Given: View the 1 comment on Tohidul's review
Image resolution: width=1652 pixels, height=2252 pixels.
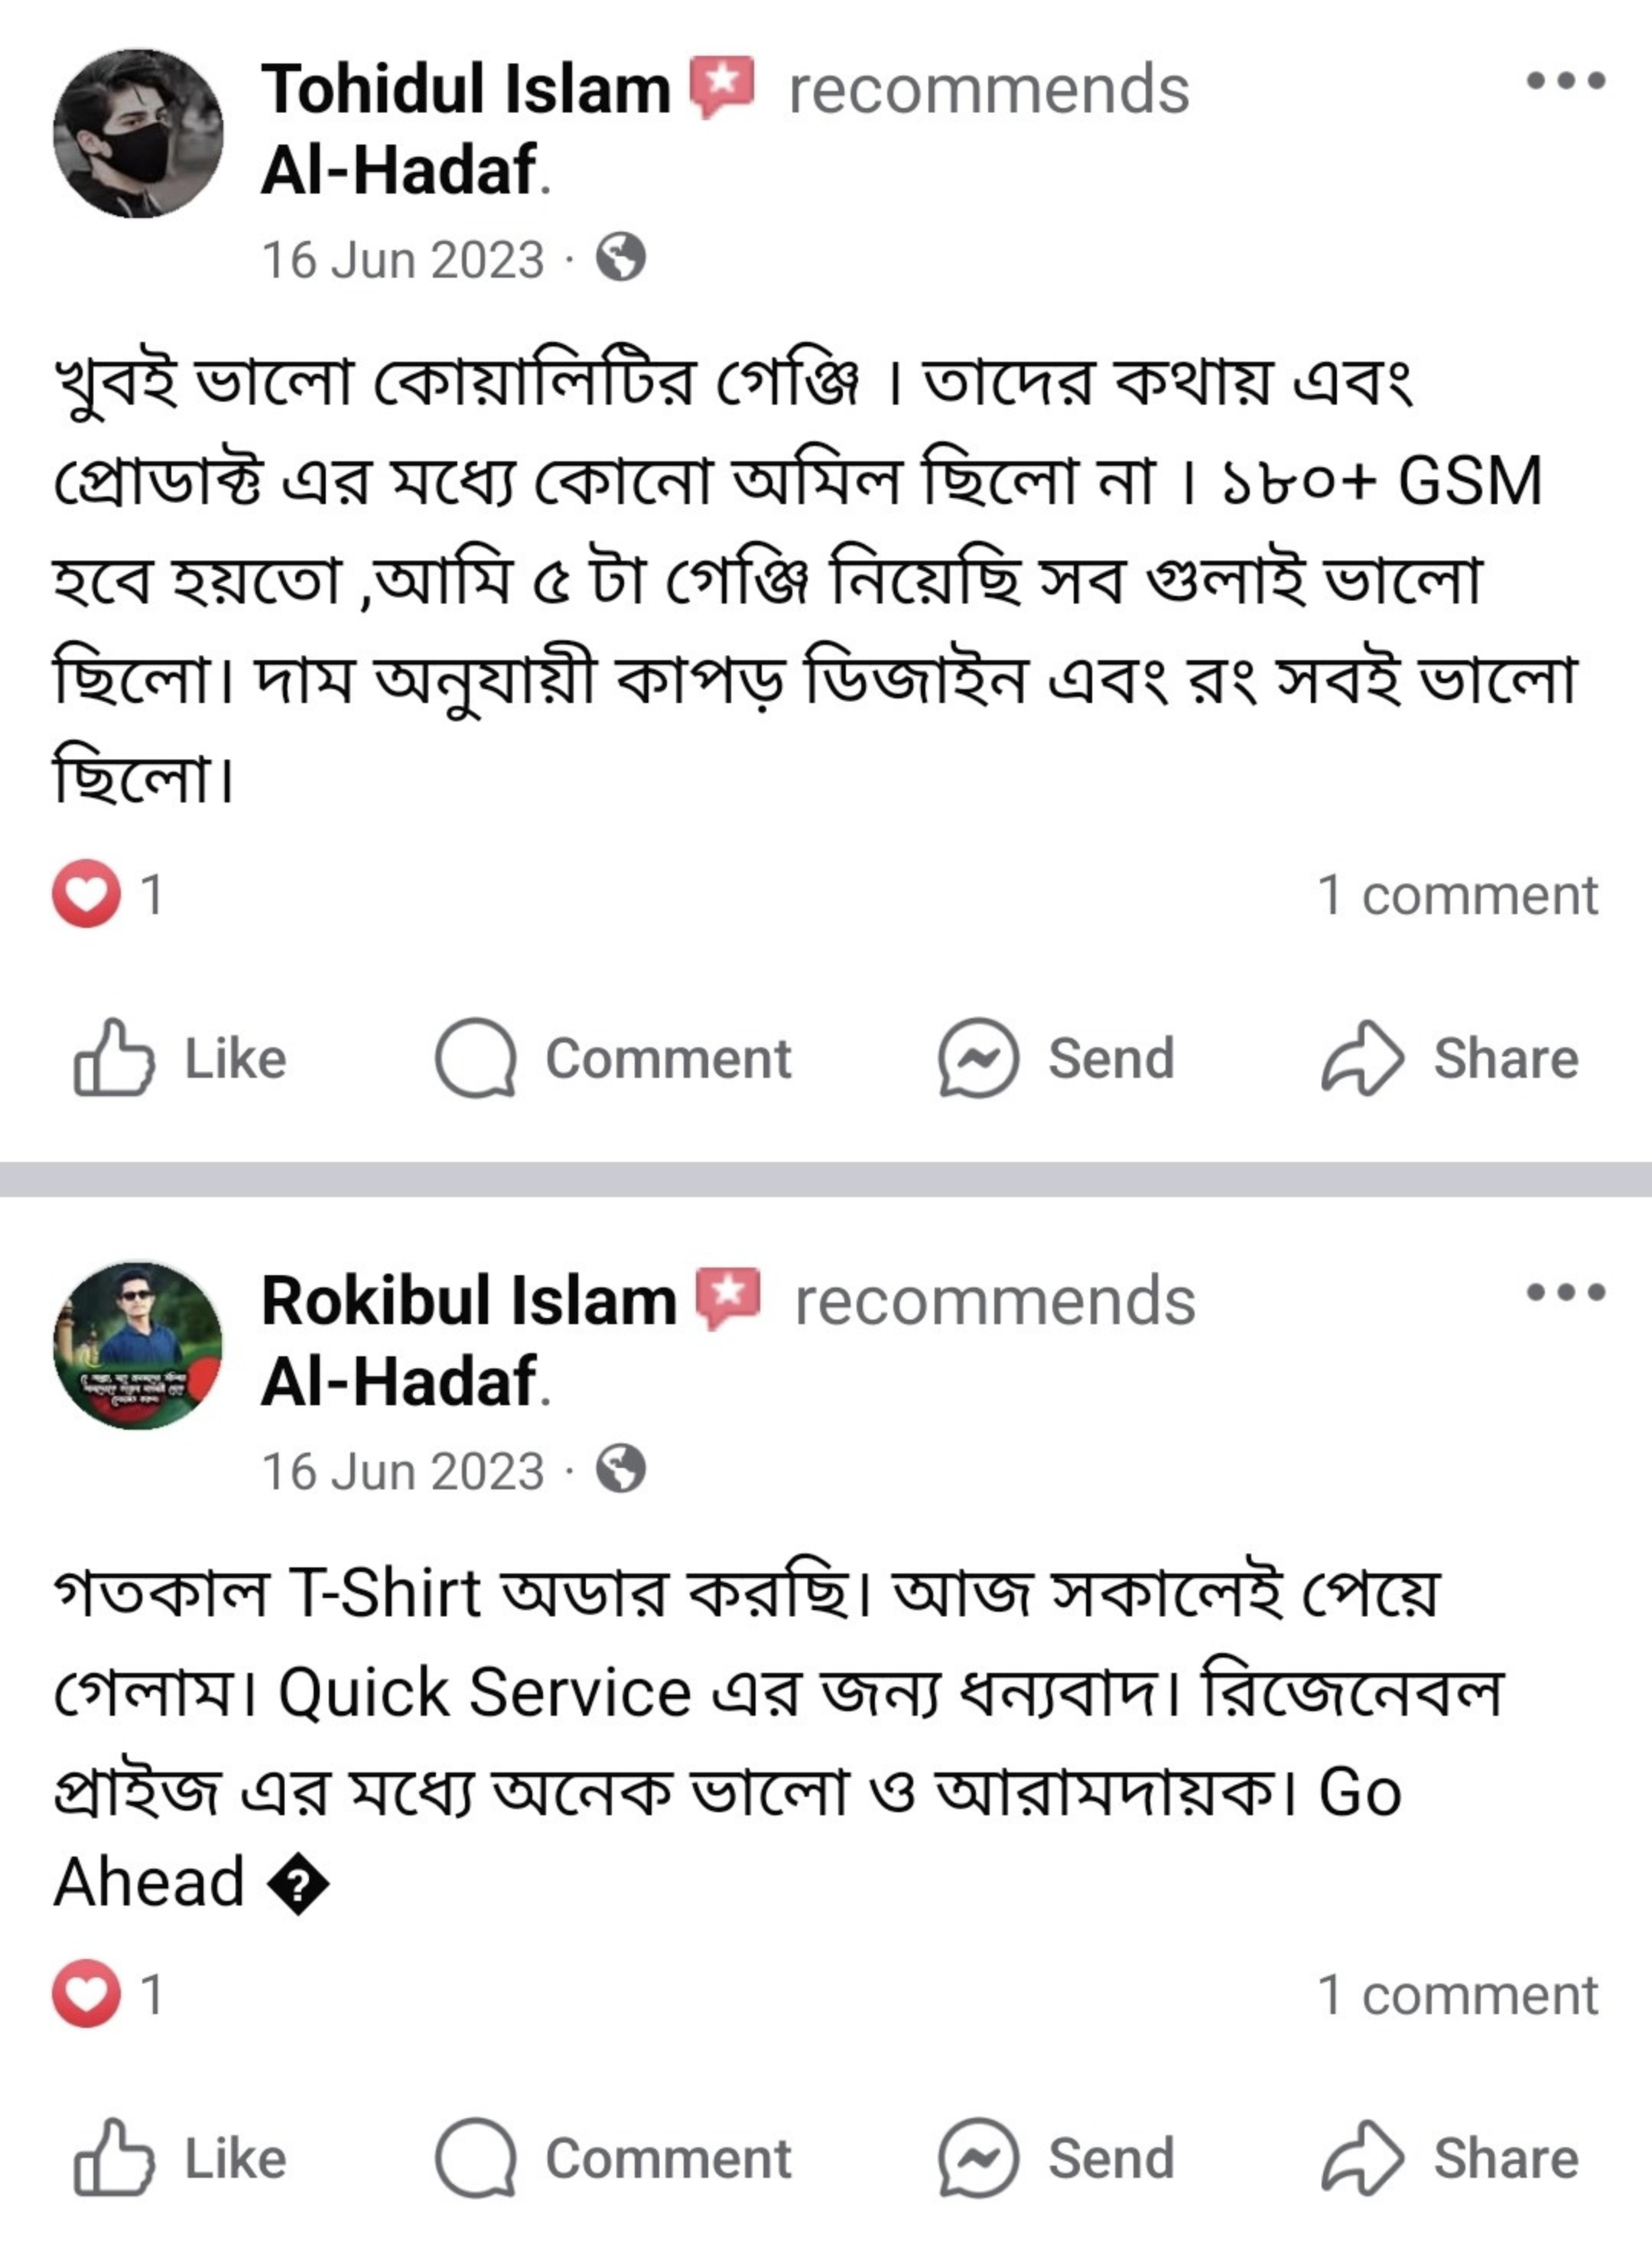Looking at the screenshot, I should coord(1457,894).
